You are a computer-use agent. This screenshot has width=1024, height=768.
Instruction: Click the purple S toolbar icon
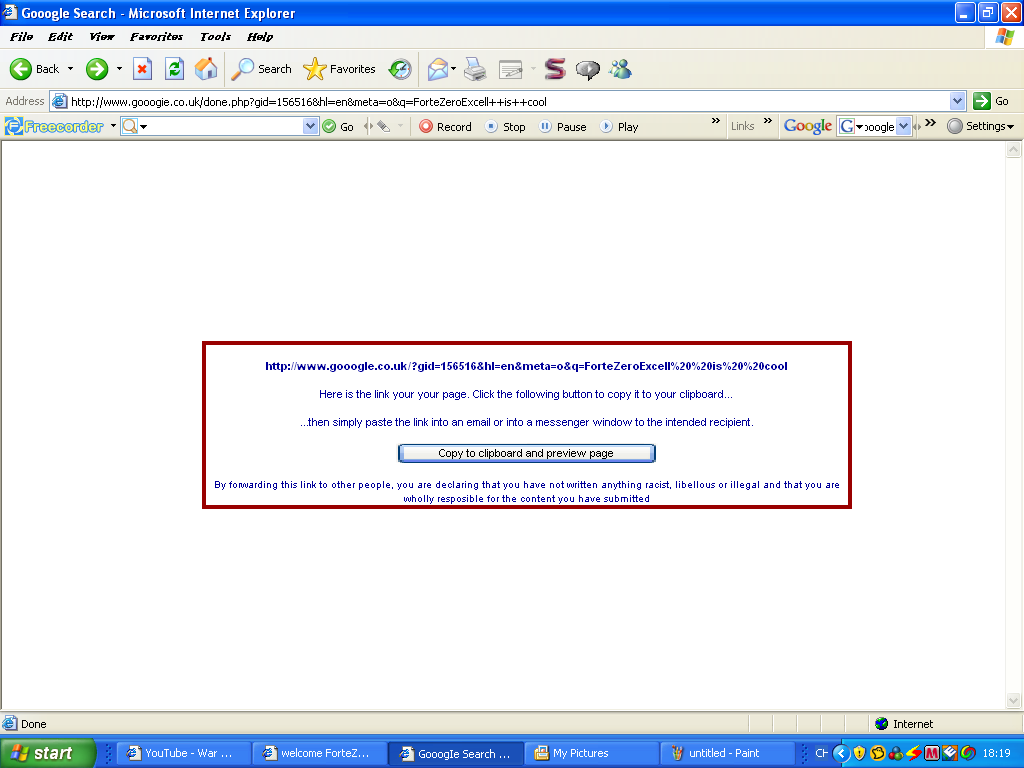click(x=554, y=69)
